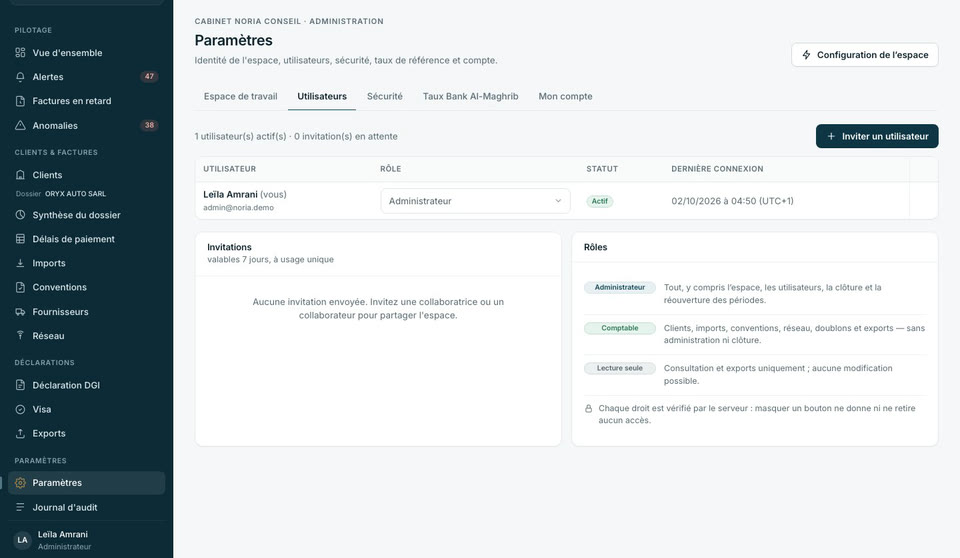This screenshot has width=960, height=558.
Task: Click the Imports download icon
Action: pos(20,263)
